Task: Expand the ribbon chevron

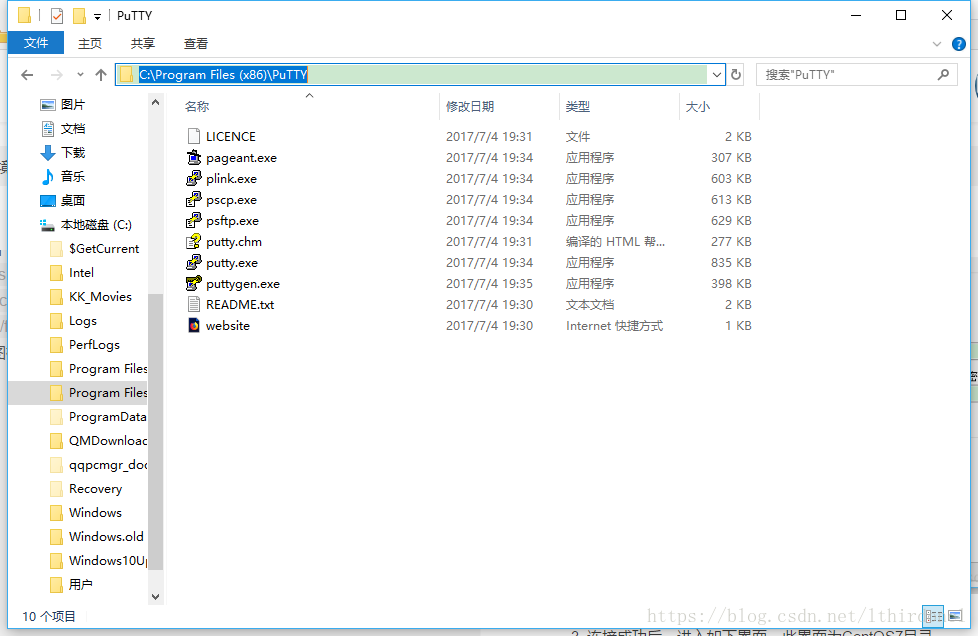Action: pos(937,44)
